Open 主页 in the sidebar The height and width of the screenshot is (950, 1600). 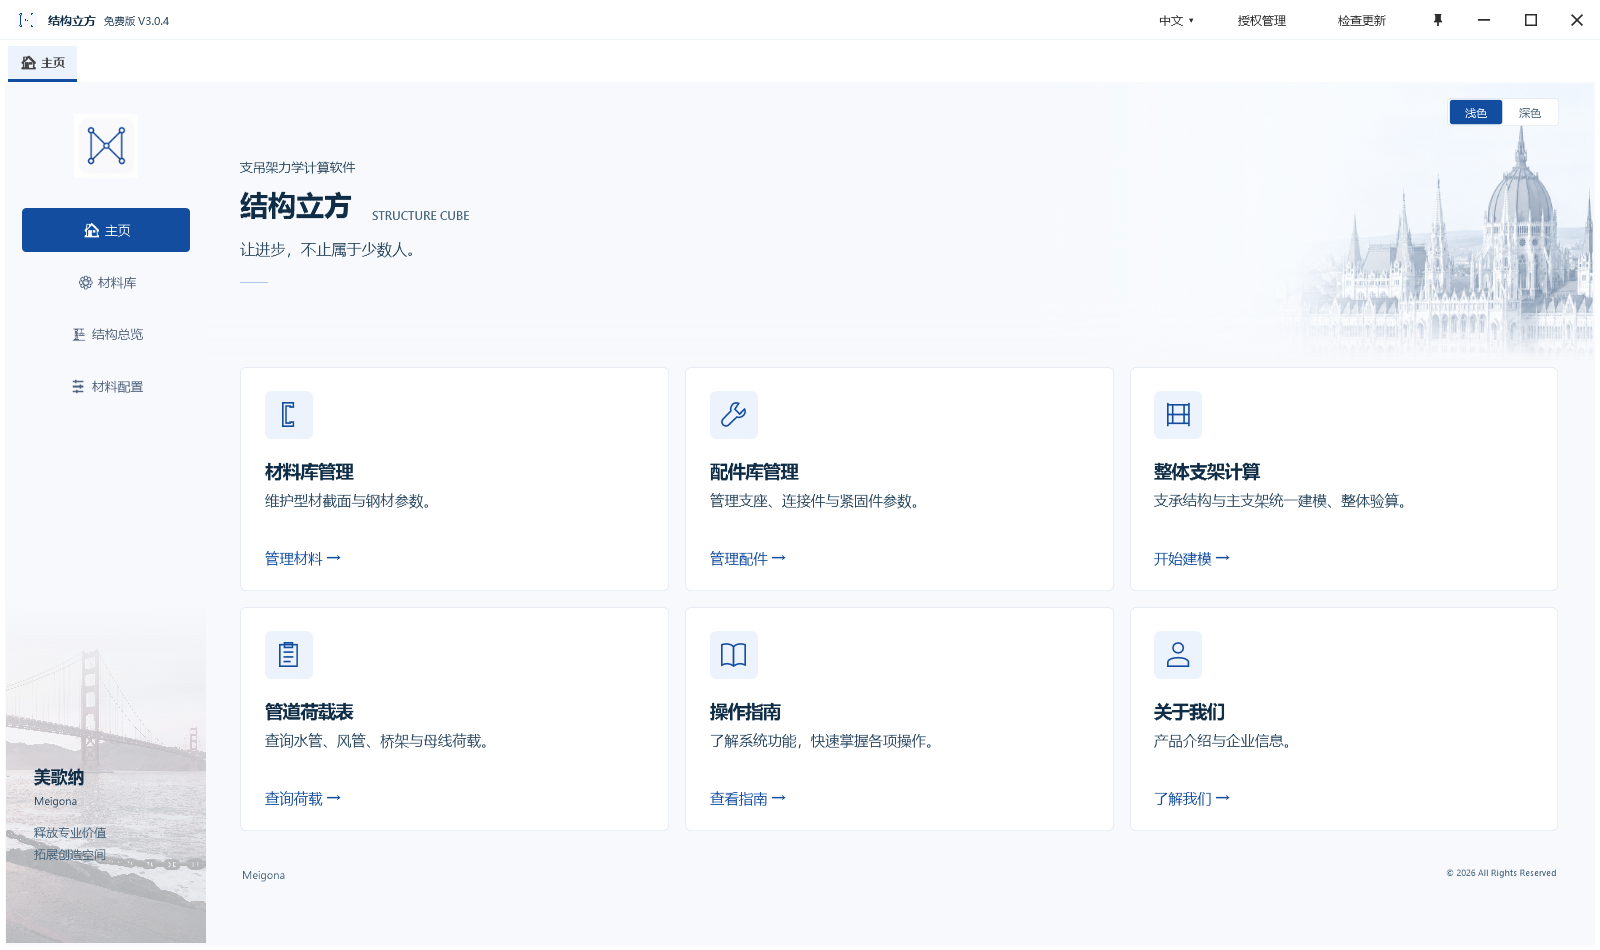coord(106,230)
